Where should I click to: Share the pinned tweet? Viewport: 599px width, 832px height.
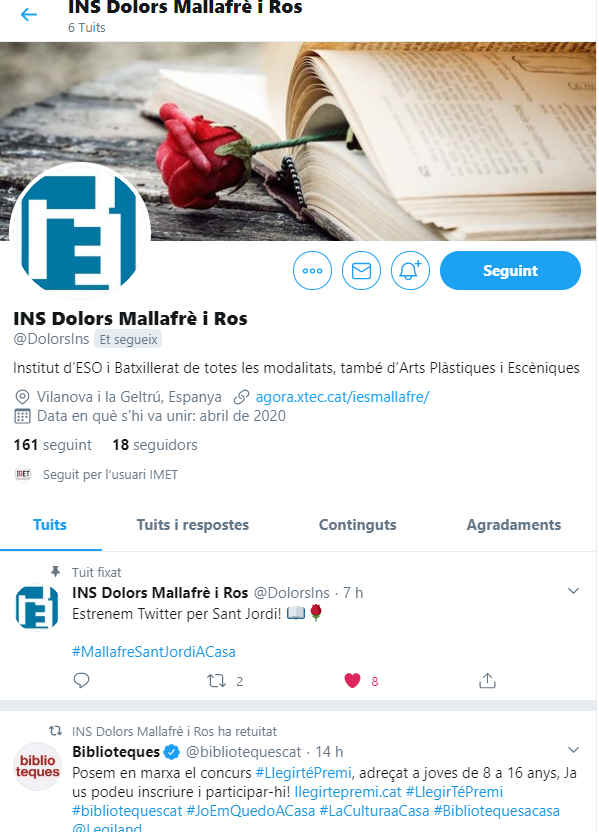487,680
